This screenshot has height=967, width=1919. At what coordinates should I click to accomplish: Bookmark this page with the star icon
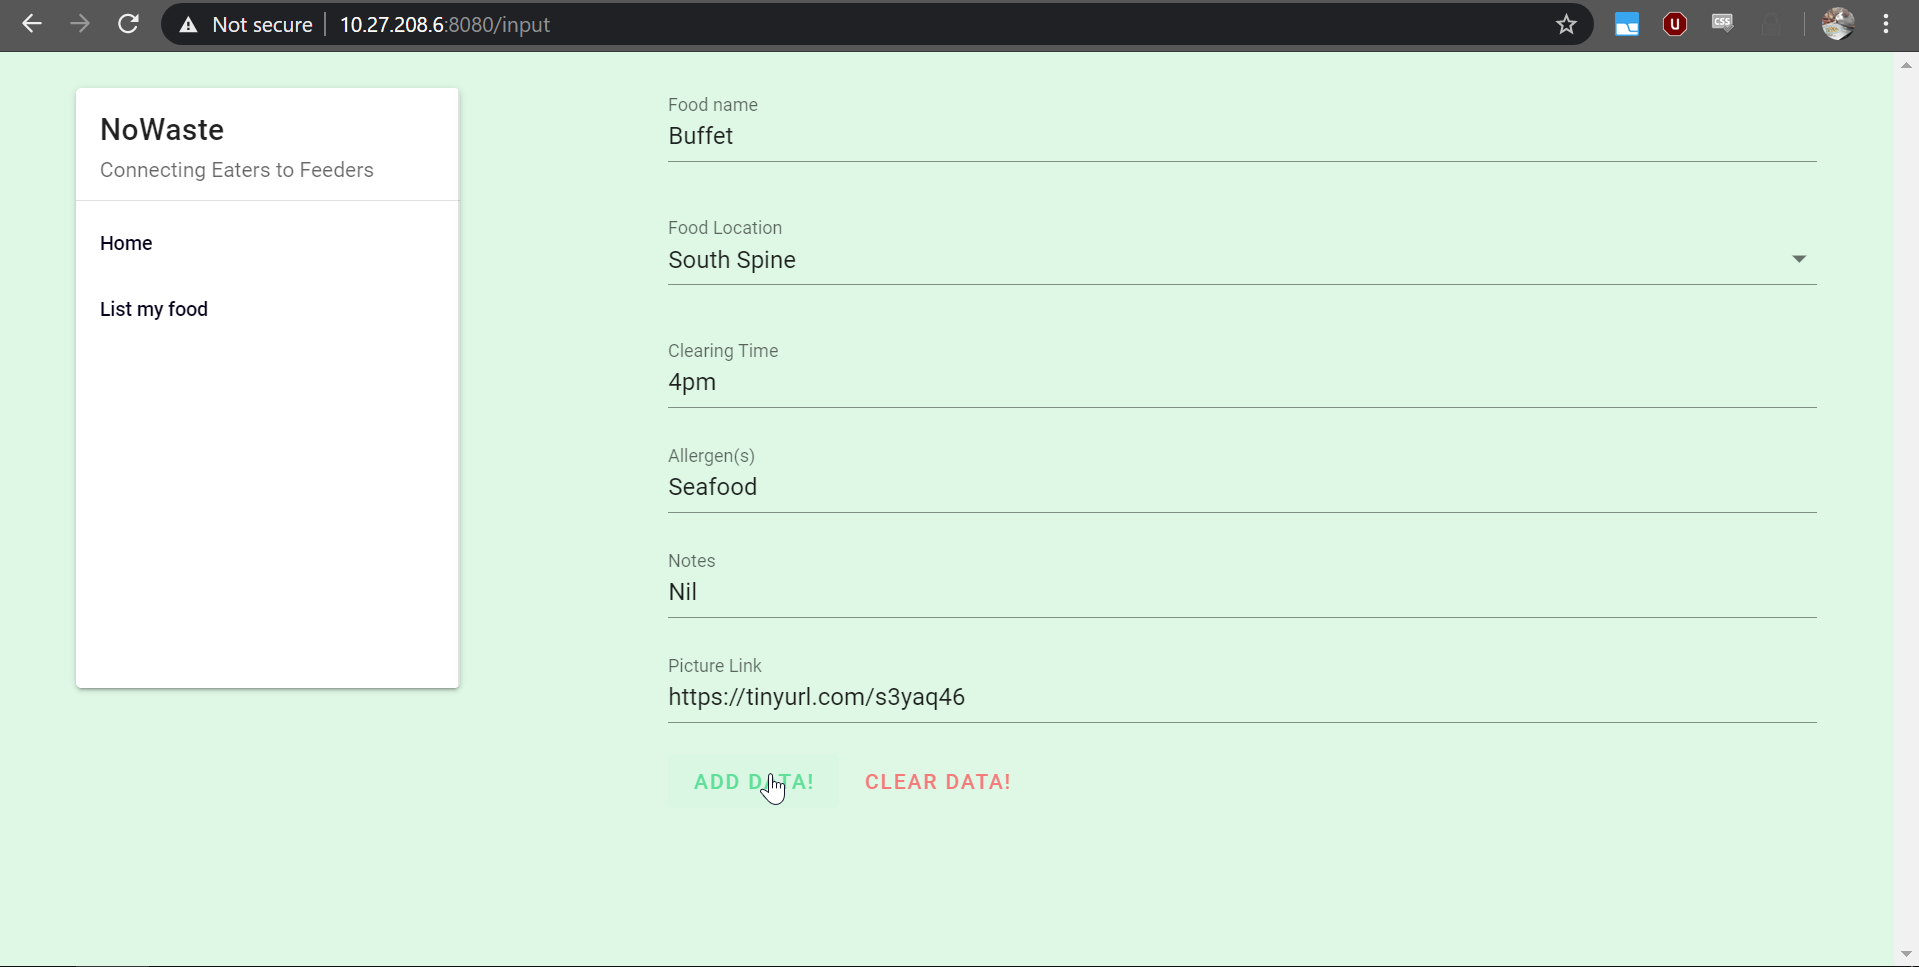pos(1566,24)
